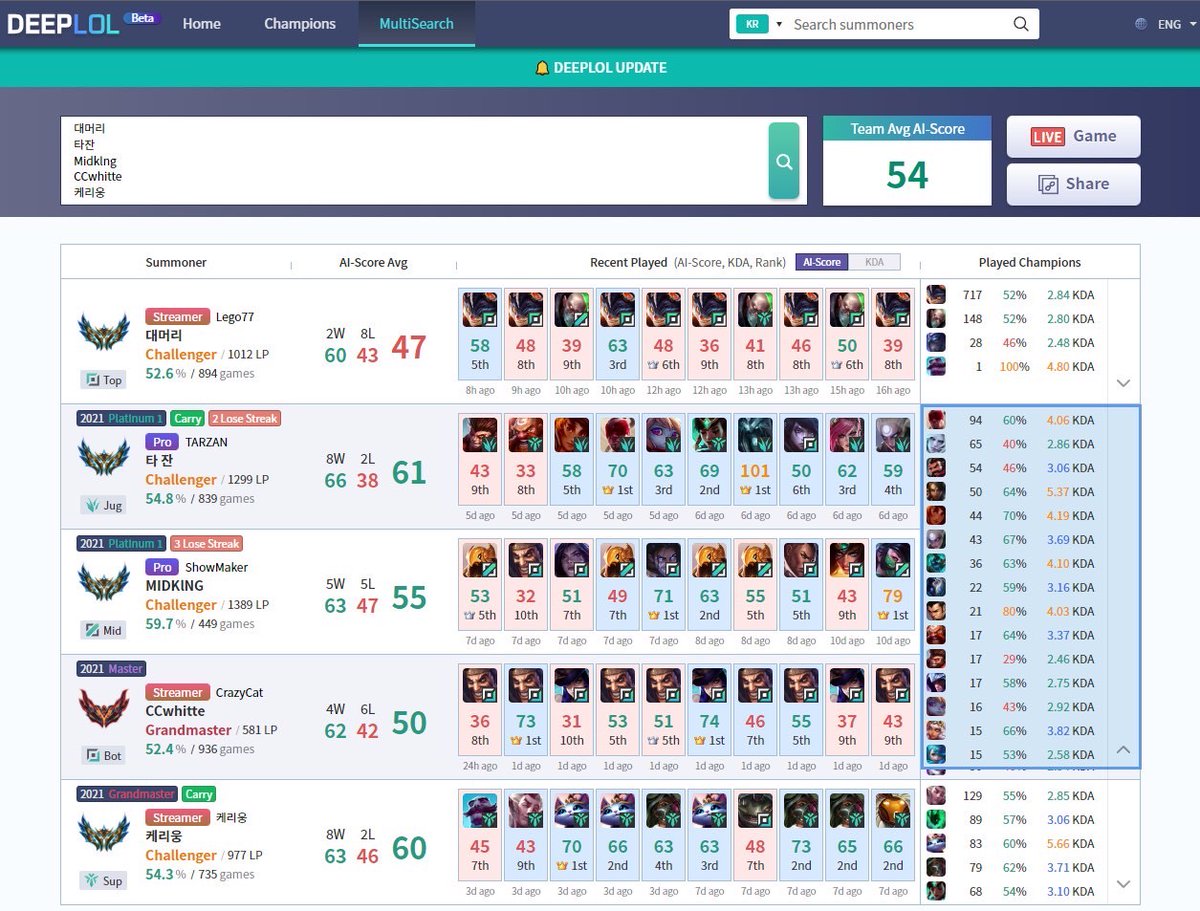Click champion icon with 94 games, 60% winrate
The image size is (1200, 911).
(936, 420)
